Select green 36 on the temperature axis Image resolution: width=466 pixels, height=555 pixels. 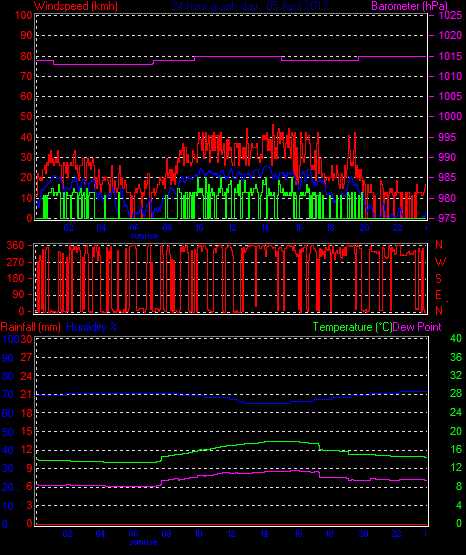pos(456,357)
